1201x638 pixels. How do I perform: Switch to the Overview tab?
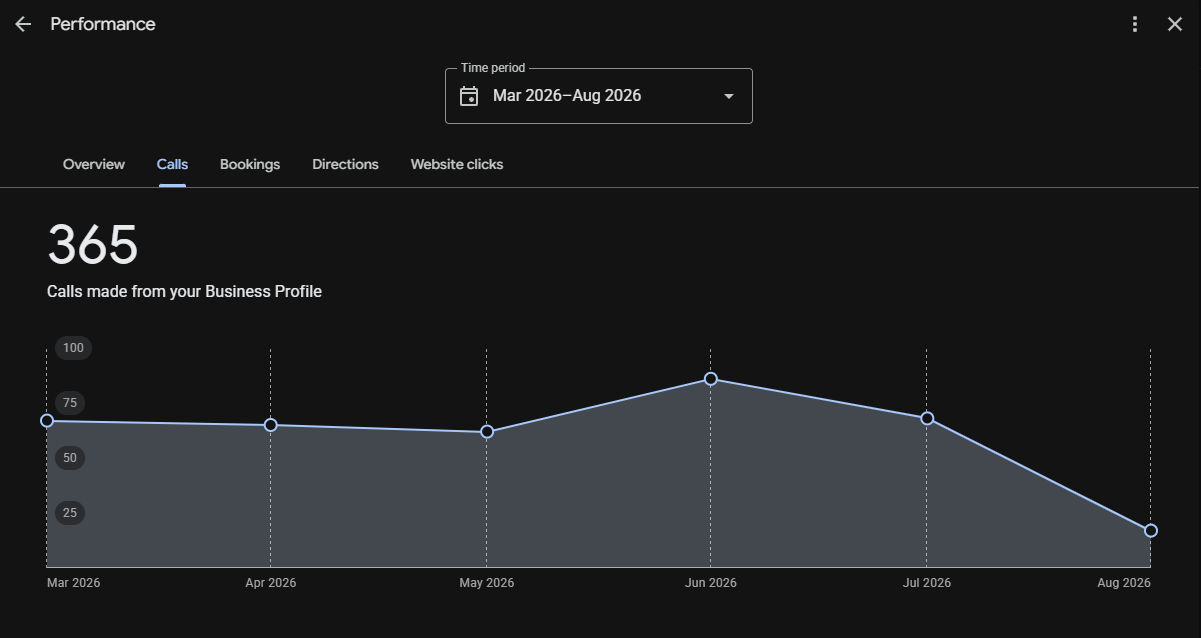tap(94, 164)
